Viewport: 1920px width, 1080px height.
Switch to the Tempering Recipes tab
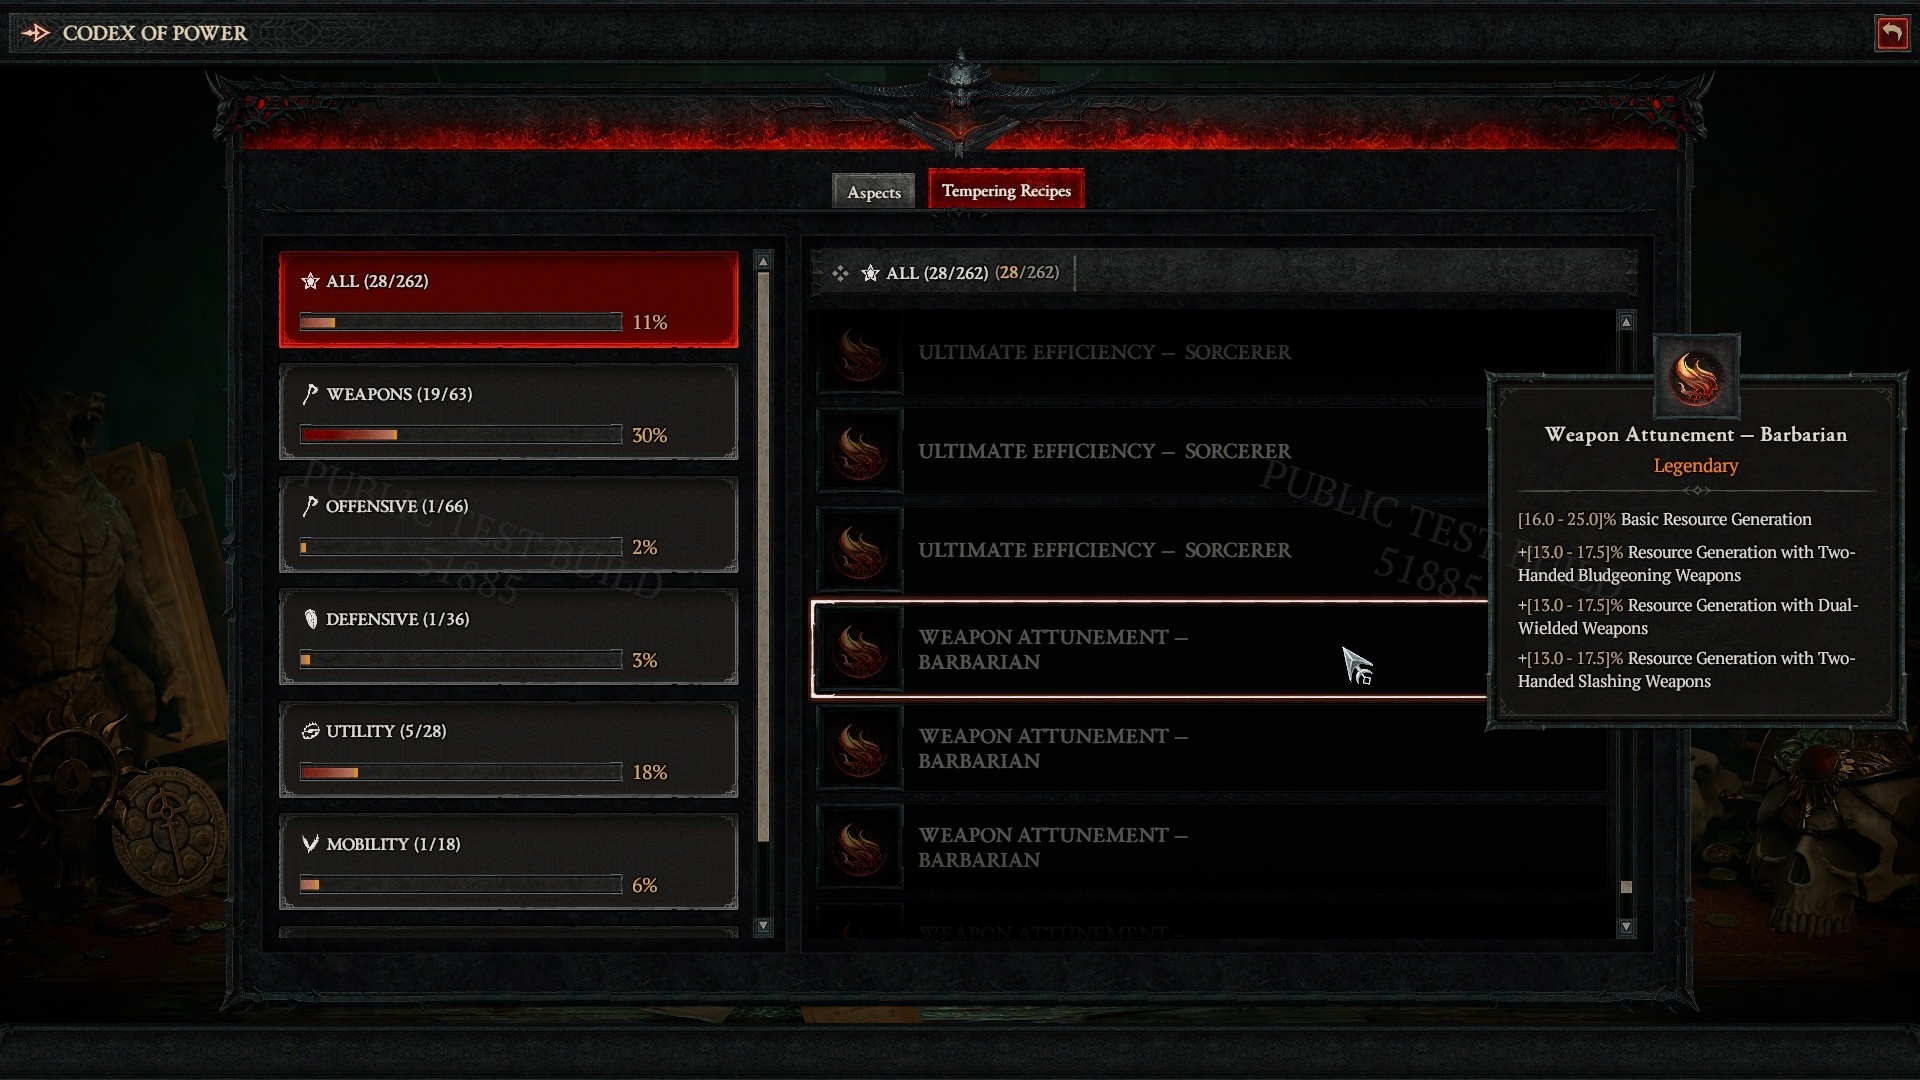1004,191
